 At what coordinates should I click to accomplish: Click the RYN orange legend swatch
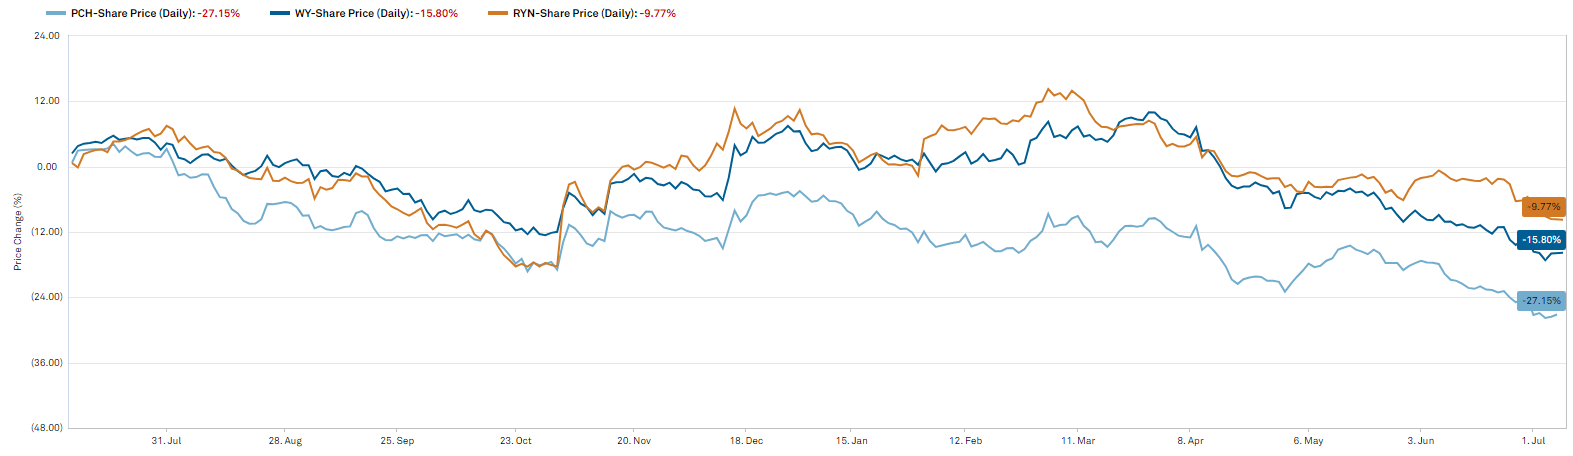pyautogui.click(x=498, y=14)
